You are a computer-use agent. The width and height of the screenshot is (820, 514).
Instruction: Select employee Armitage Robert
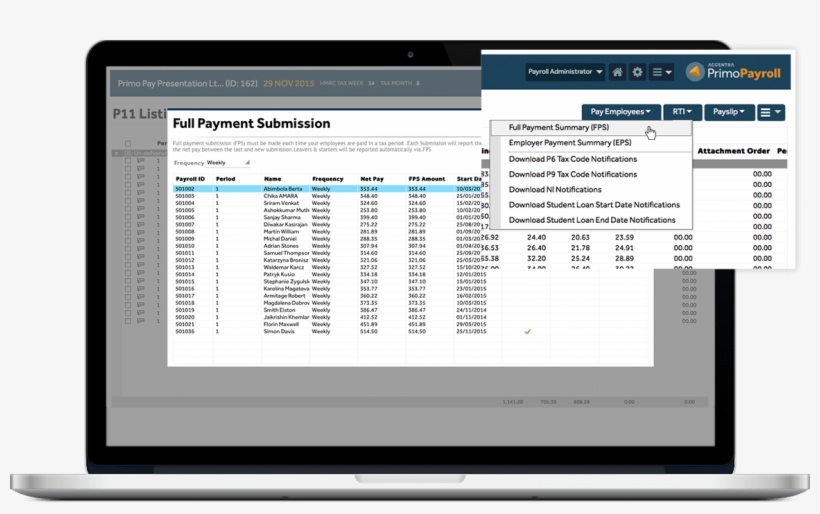pos(284,296)
